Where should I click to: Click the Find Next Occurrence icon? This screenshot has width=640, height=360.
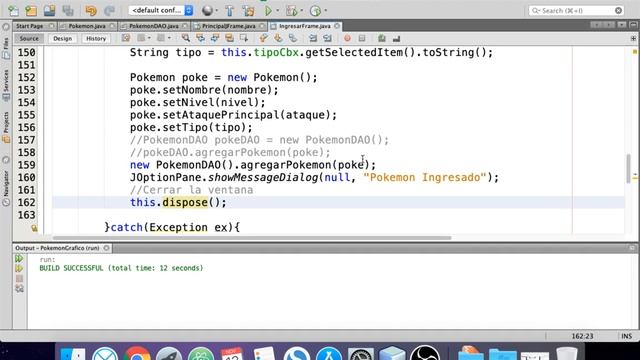point(215,38)
